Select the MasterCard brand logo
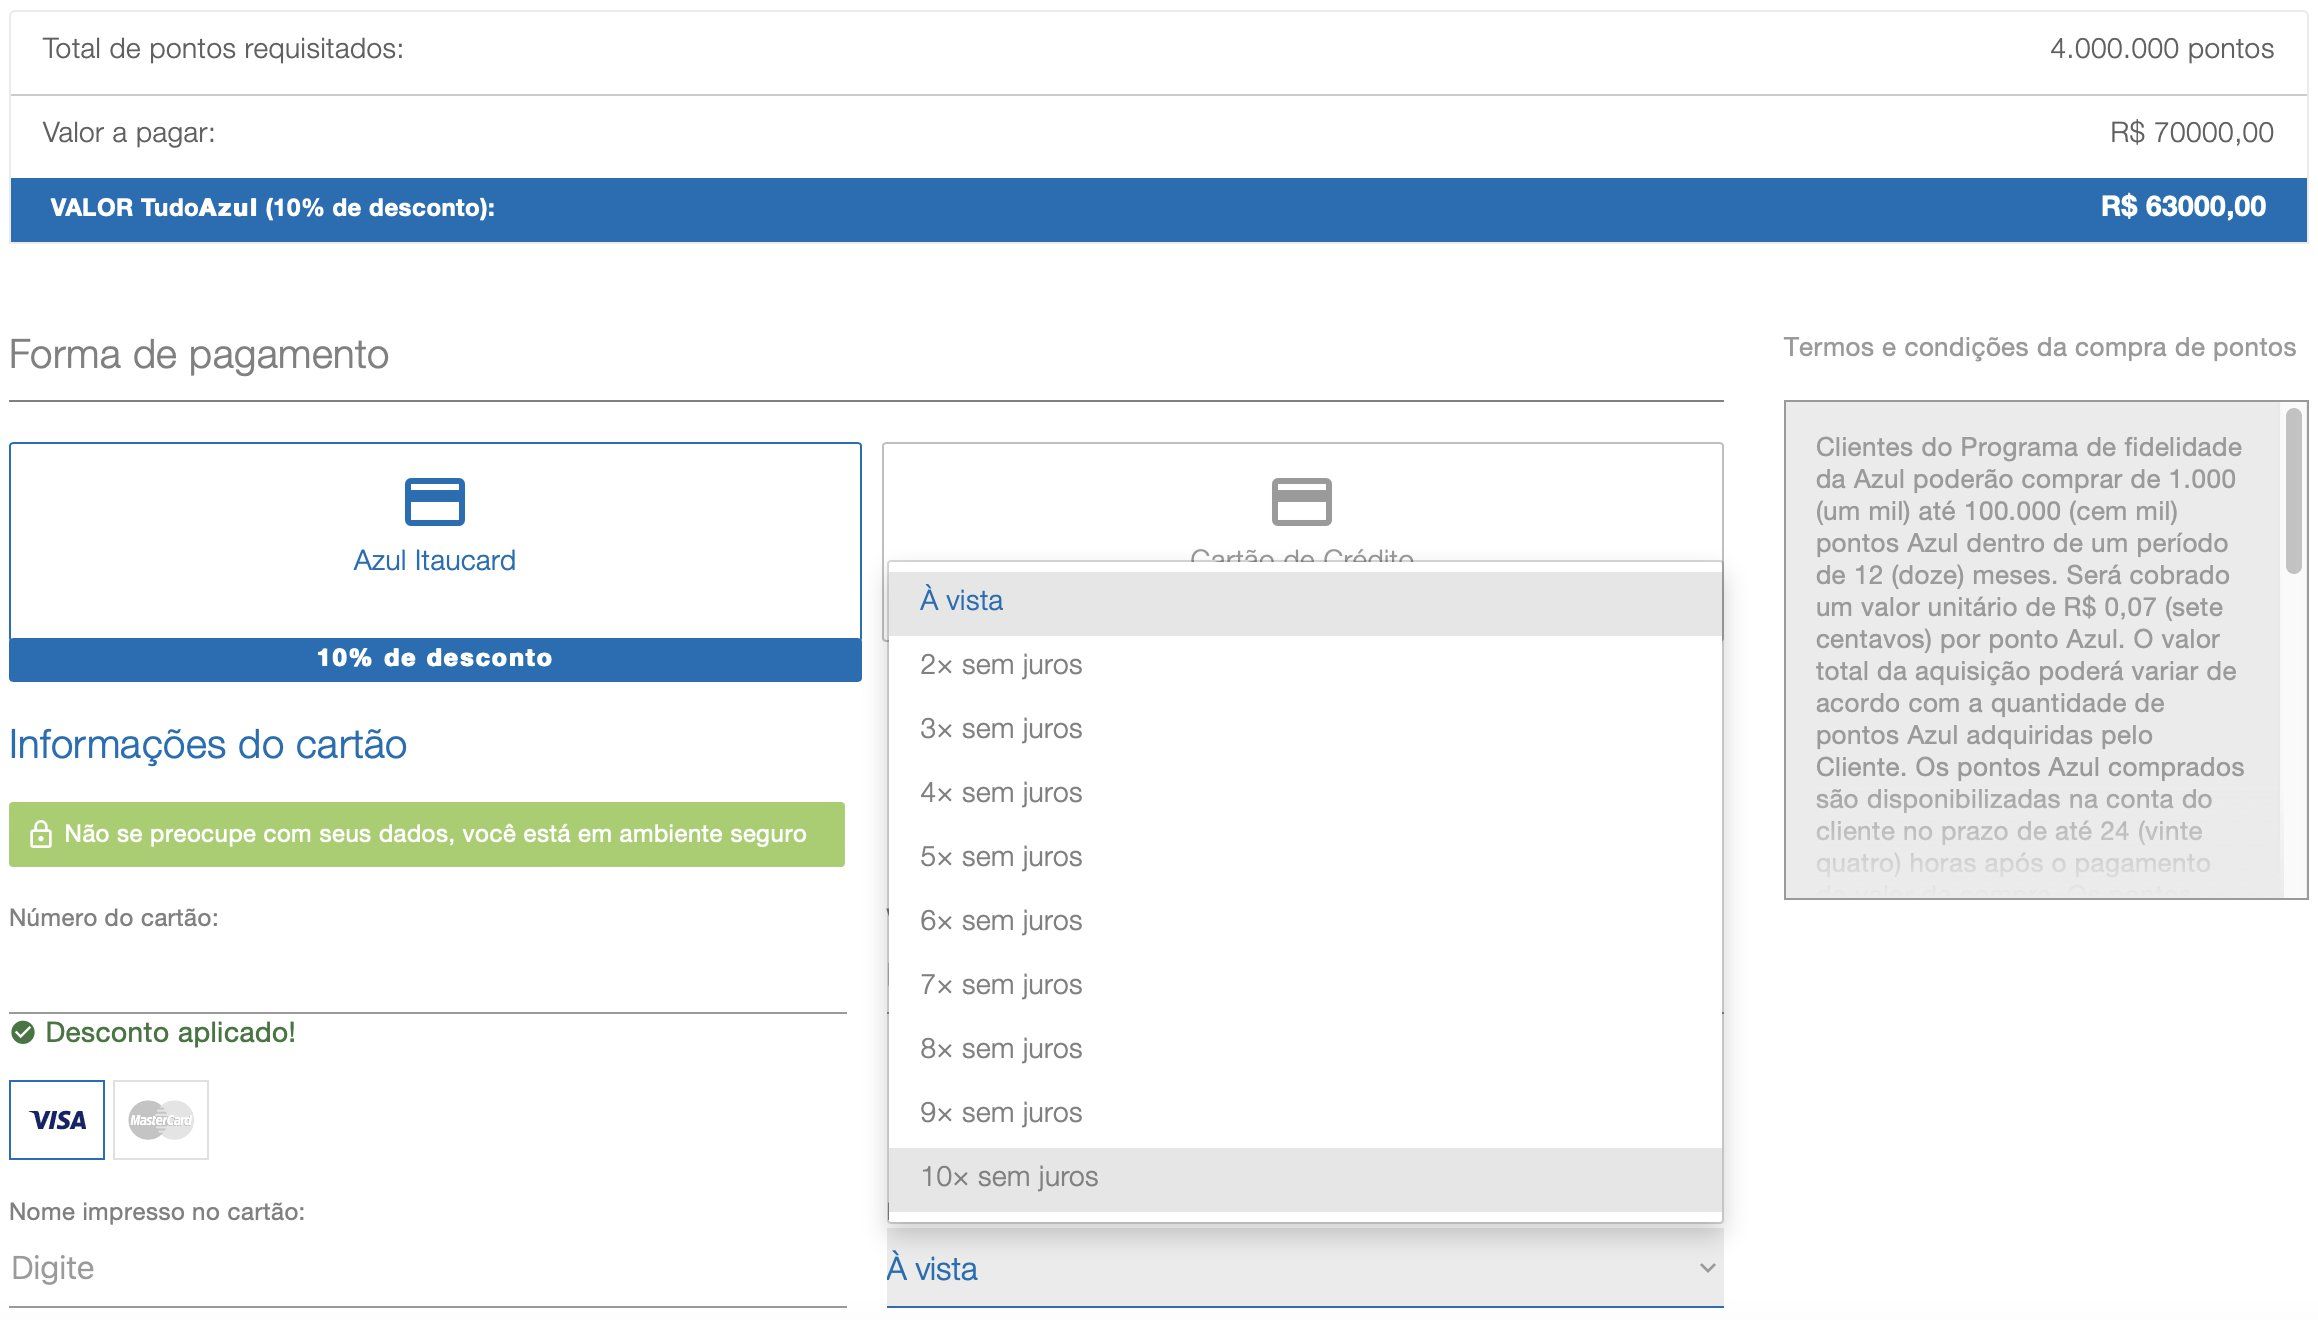 [x=161, y=1119]
